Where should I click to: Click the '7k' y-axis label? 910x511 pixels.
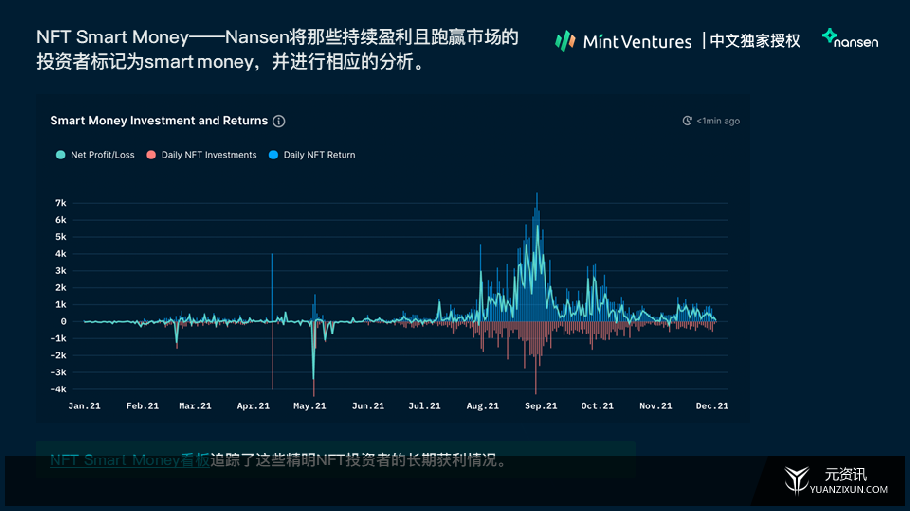pos(61,203)
